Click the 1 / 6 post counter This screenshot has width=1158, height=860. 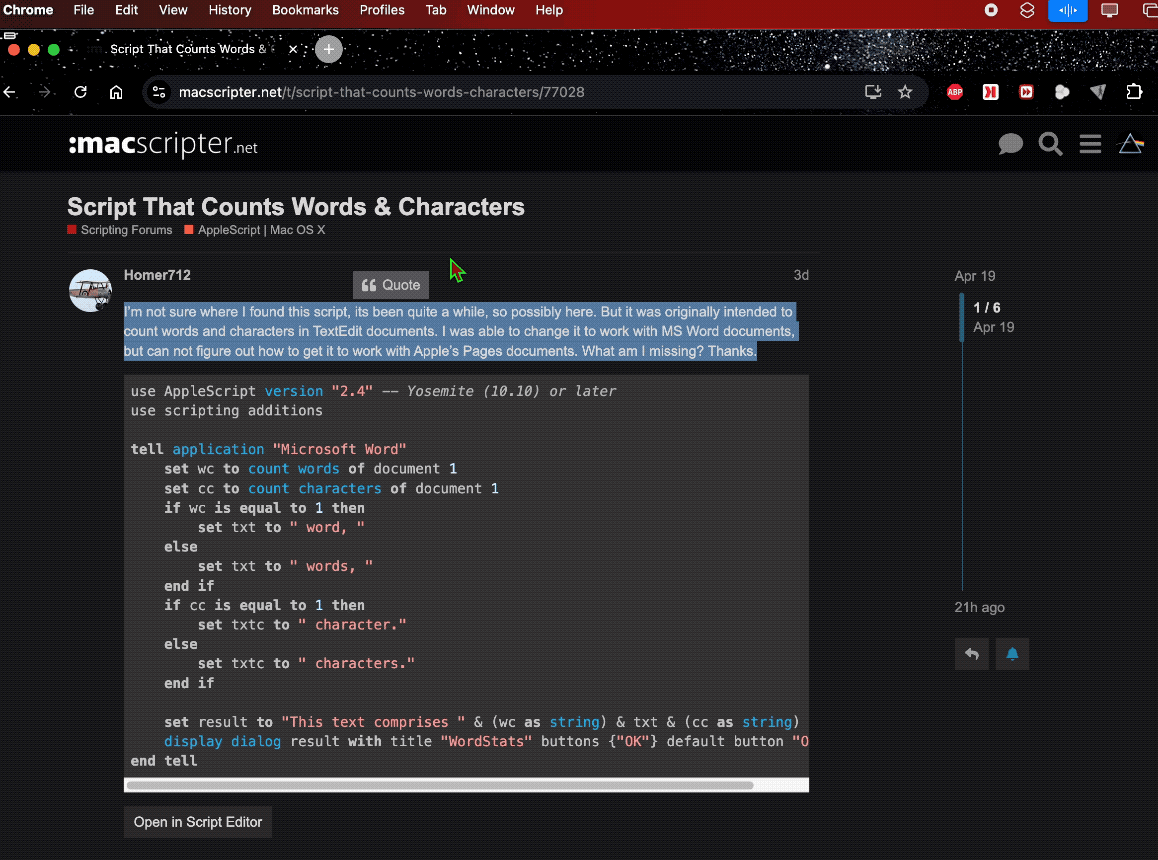pyautogui.click(x=987, y=307)
